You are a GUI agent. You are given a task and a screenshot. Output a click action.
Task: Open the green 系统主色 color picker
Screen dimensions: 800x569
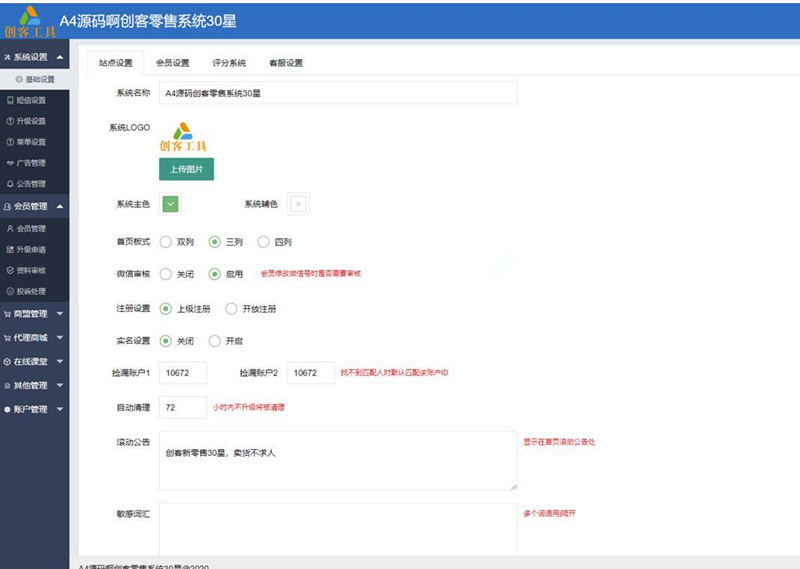(x=170, y=204)
